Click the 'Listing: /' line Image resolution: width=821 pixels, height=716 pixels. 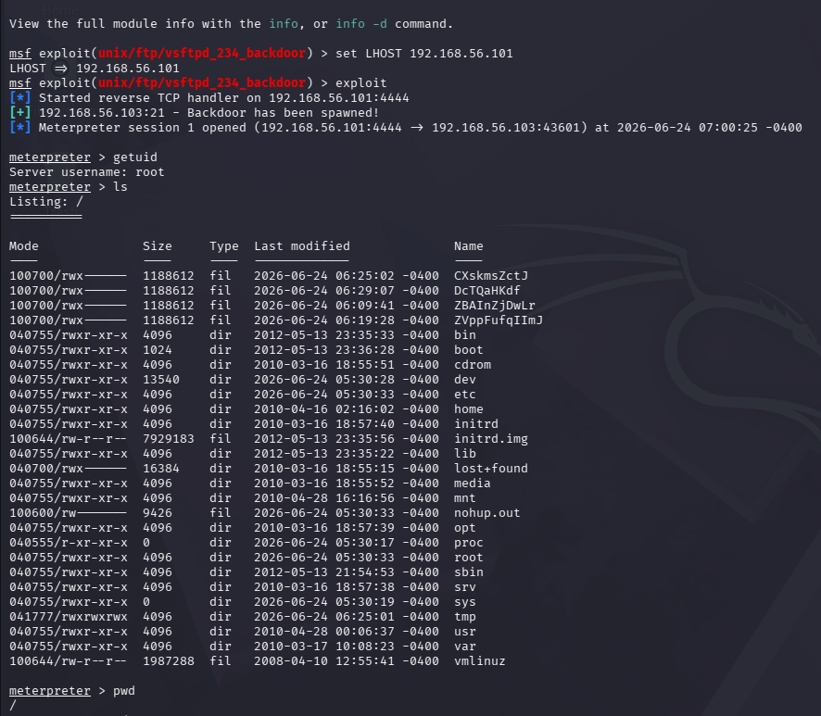tap(46, 202)
